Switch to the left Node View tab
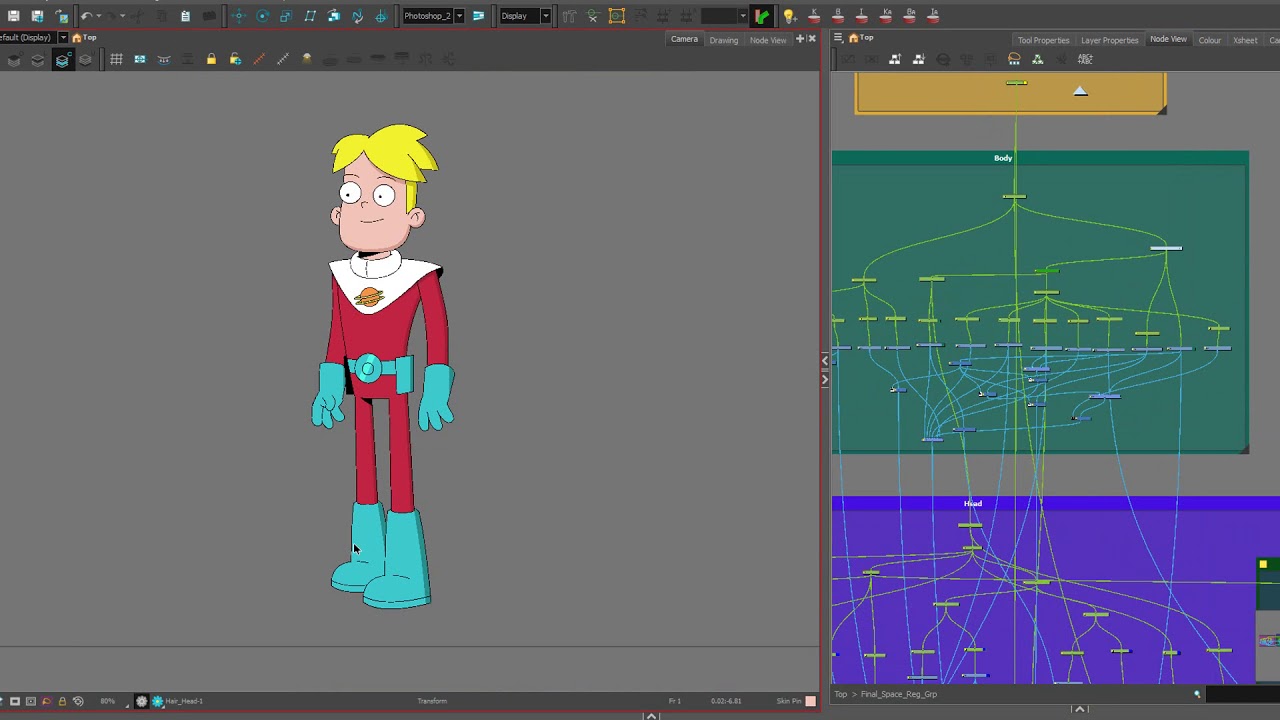Screen dimensions: 1280x720 768,40
